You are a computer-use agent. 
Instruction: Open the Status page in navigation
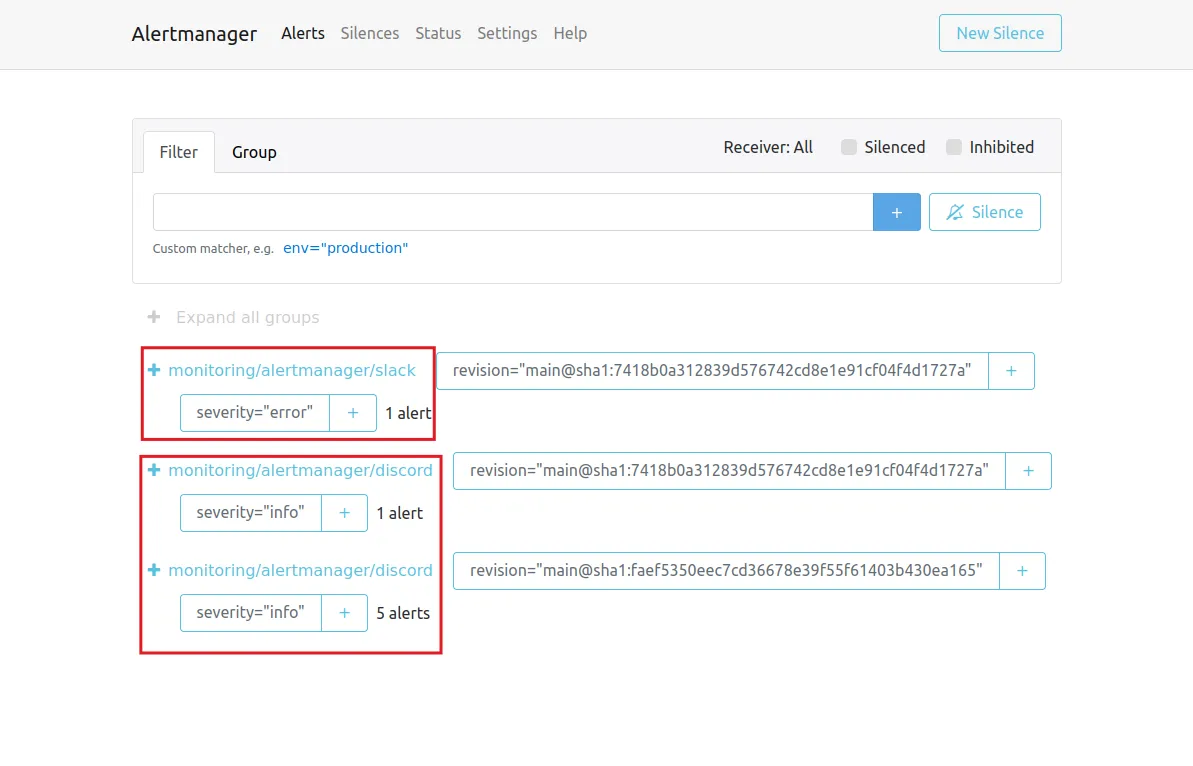pyautogui.click(x=438, y=33)
